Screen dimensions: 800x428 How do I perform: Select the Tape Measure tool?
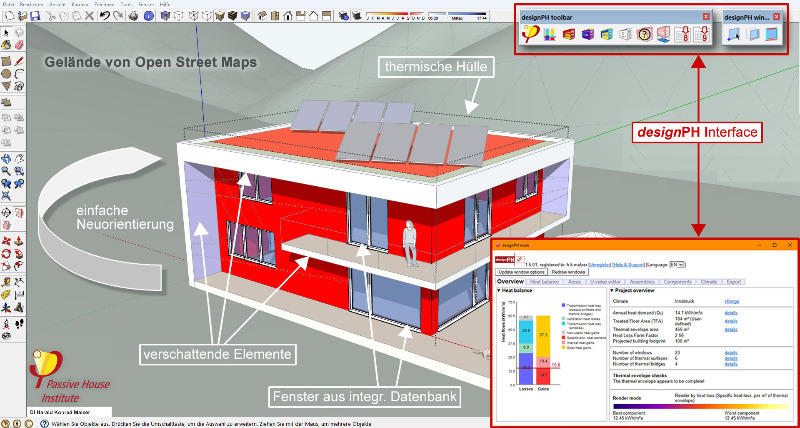tap(6, 282)
